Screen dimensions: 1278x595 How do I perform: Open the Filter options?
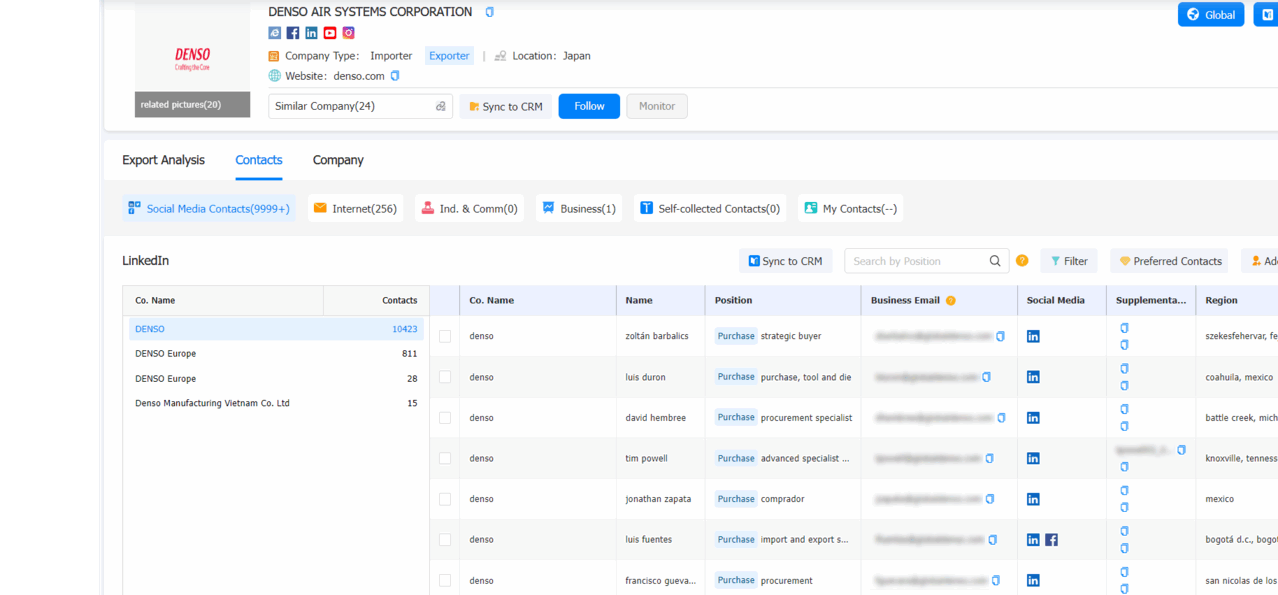pos(1069,261)
